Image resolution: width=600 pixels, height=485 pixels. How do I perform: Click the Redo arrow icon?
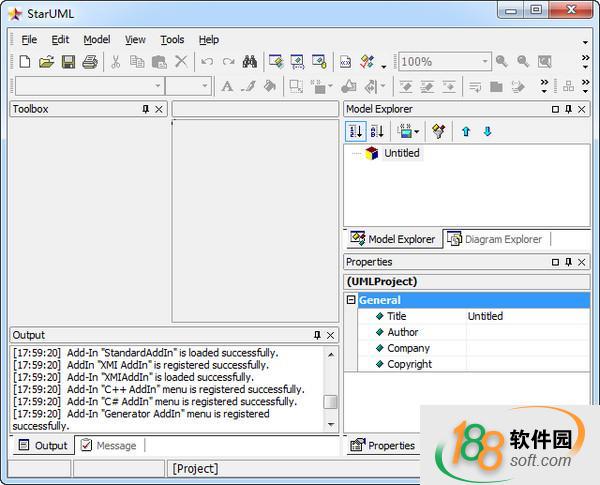coord(228,62)
